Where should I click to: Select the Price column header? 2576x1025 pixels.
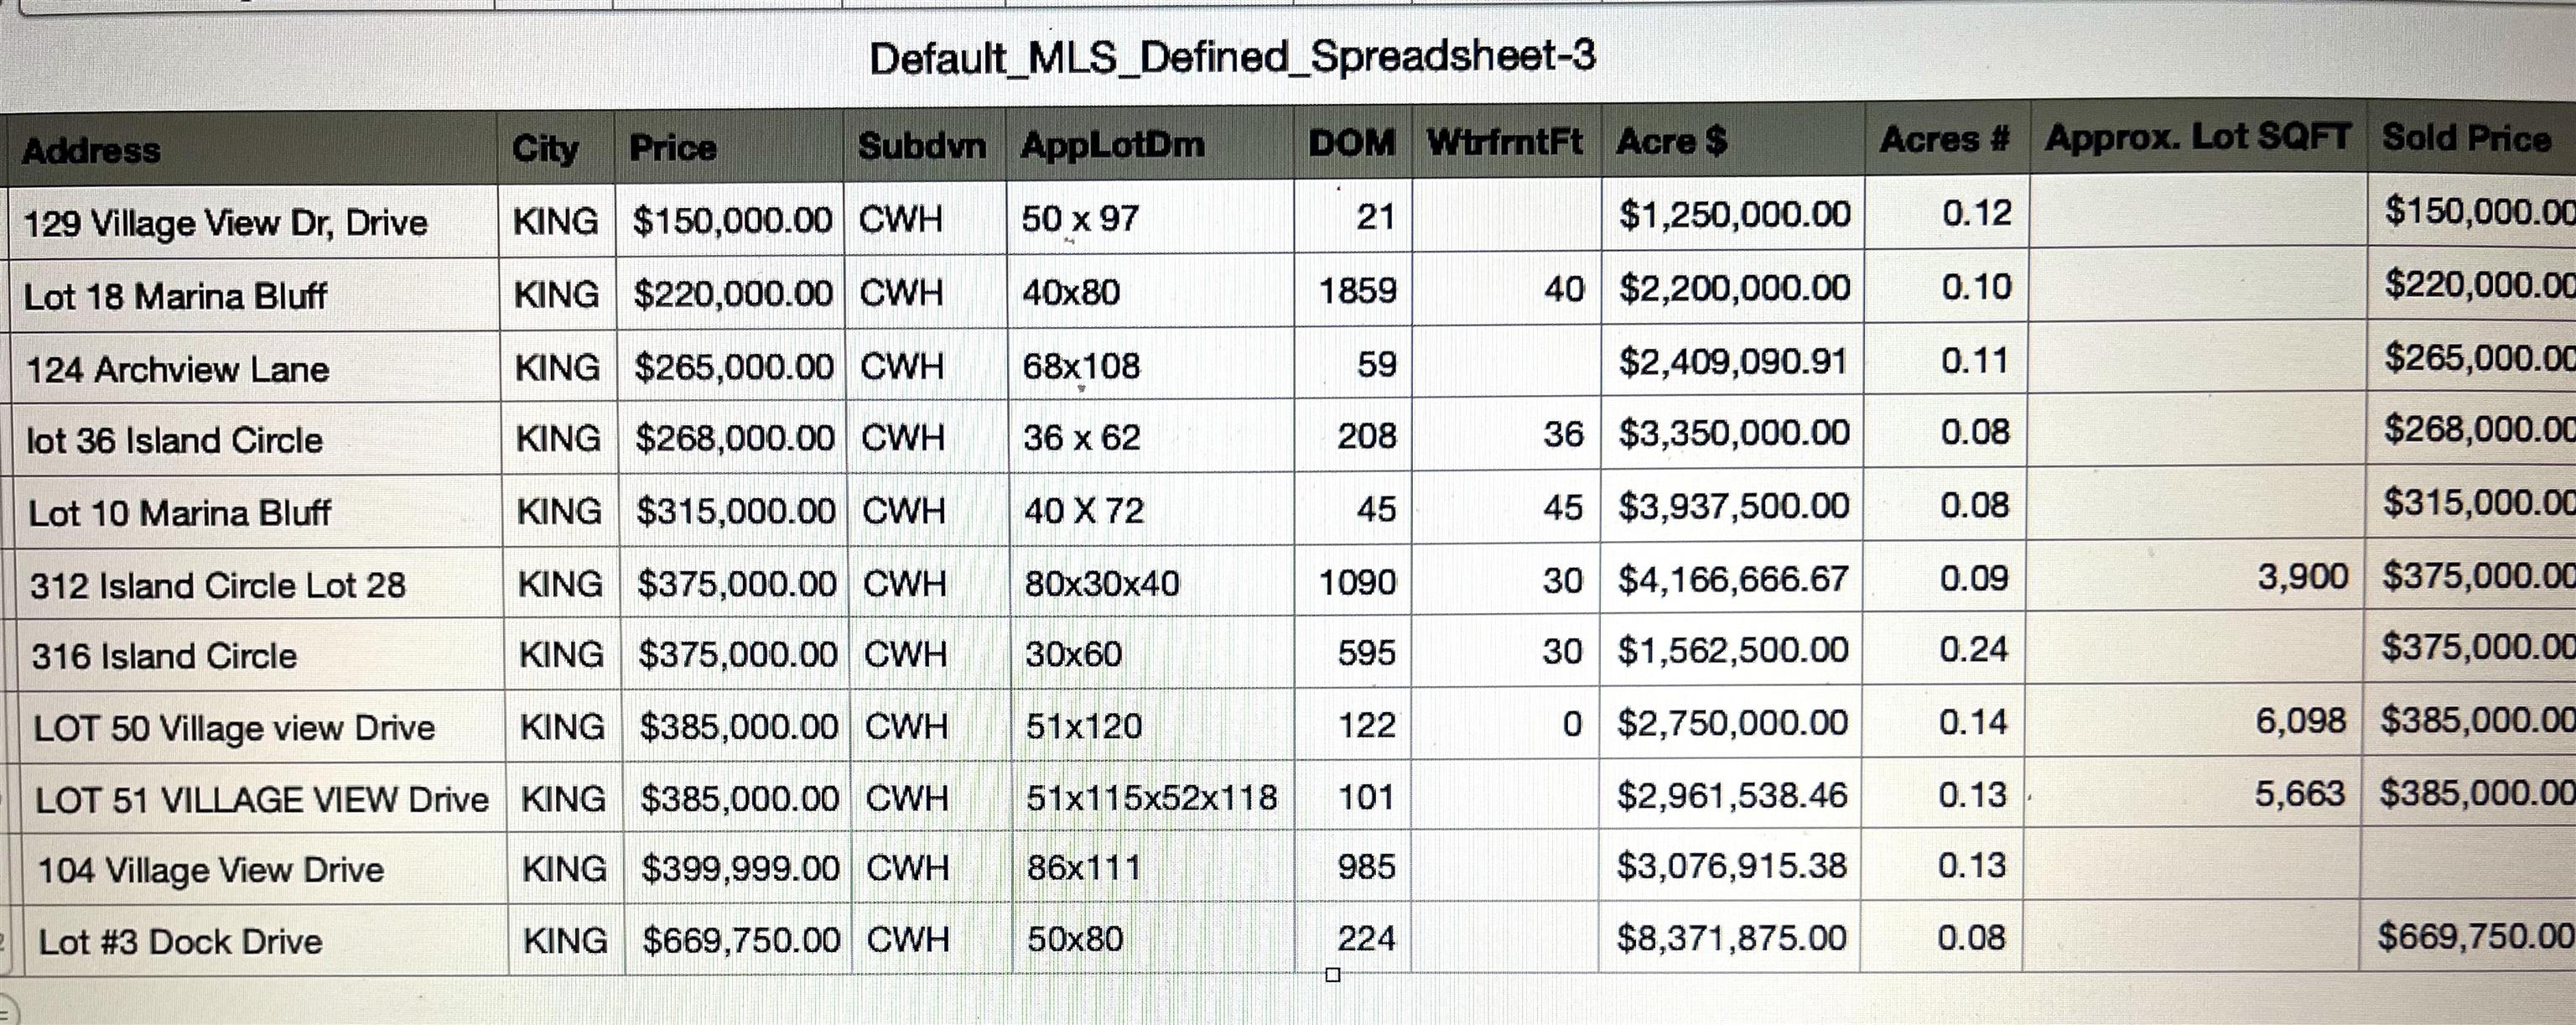(x=673, y=148)
